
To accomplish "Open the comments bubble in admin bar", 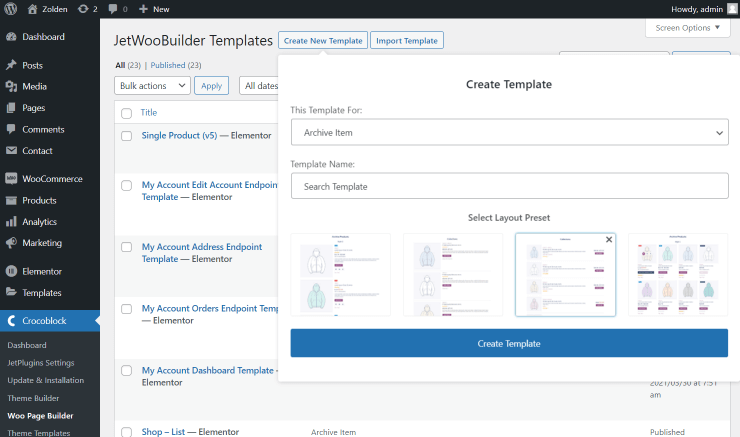I will pos(113,9).
